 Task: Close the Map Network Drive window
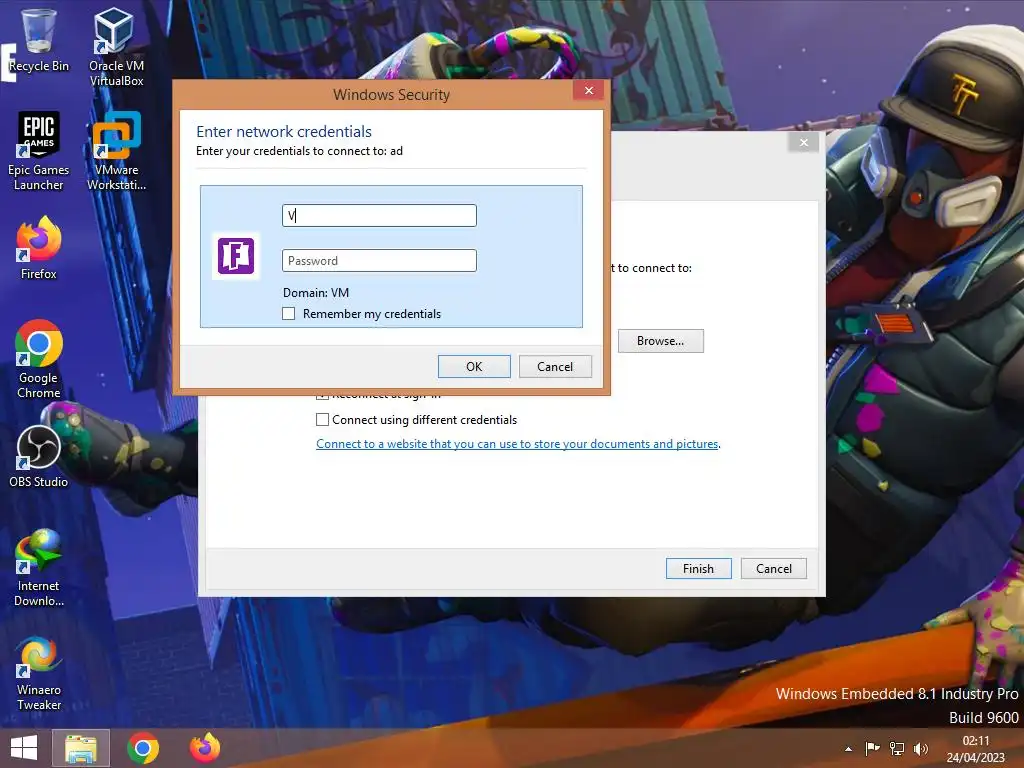(803, 142)
